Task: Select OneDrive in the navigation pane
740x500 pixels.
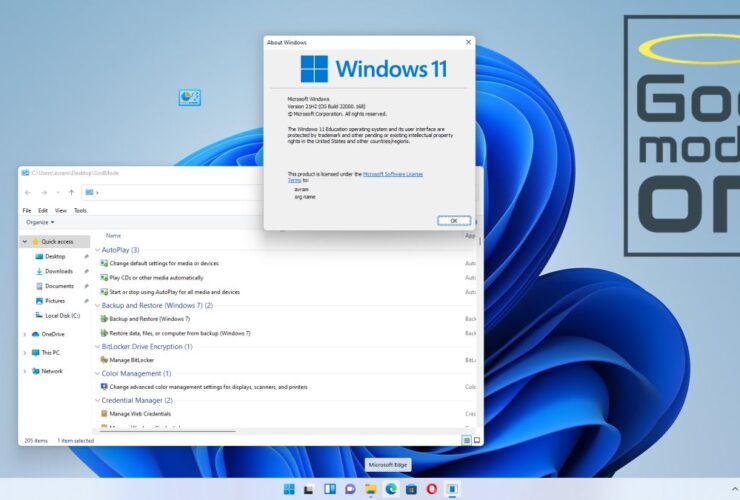Action: point(52,334)
